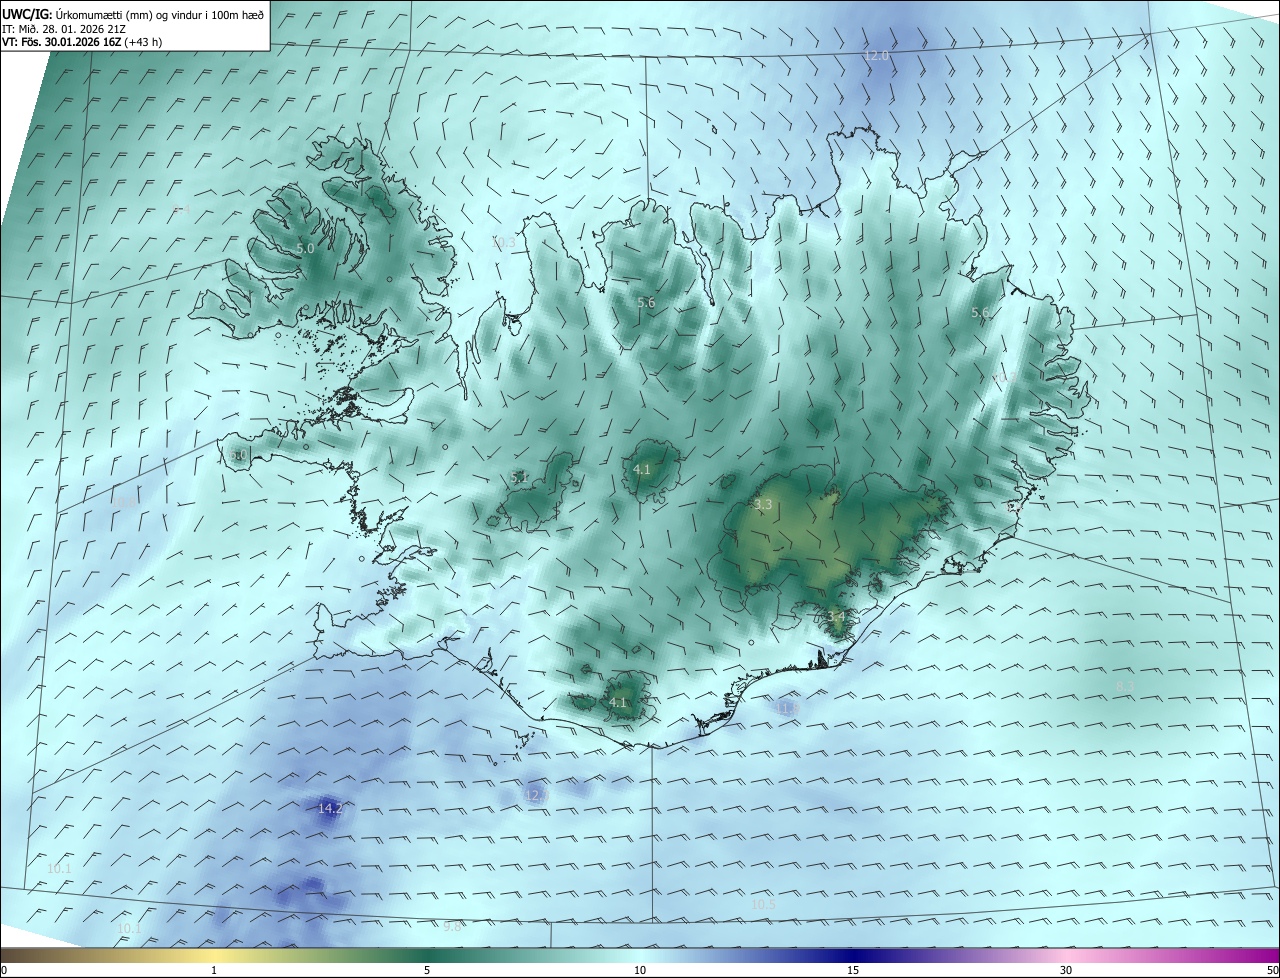The image size is (1280, 978).
Task: Click the dark navy section of the colour scale
Action: point(853,956)
